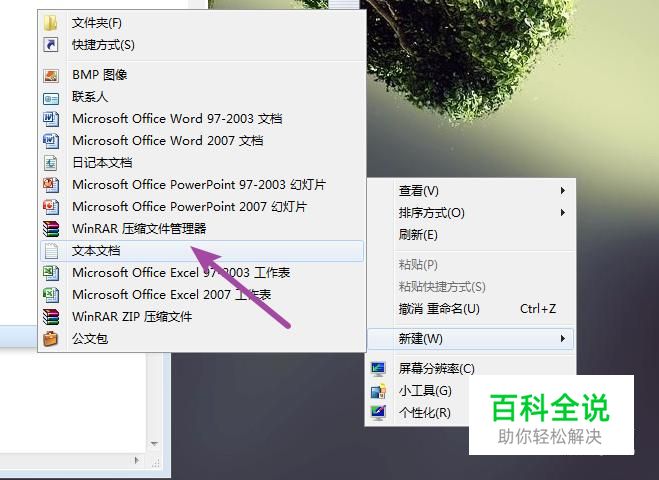Open the 排序方式(O) sort submenu
The height and width of the screenshot is (480, 659).
coord(470,213)
